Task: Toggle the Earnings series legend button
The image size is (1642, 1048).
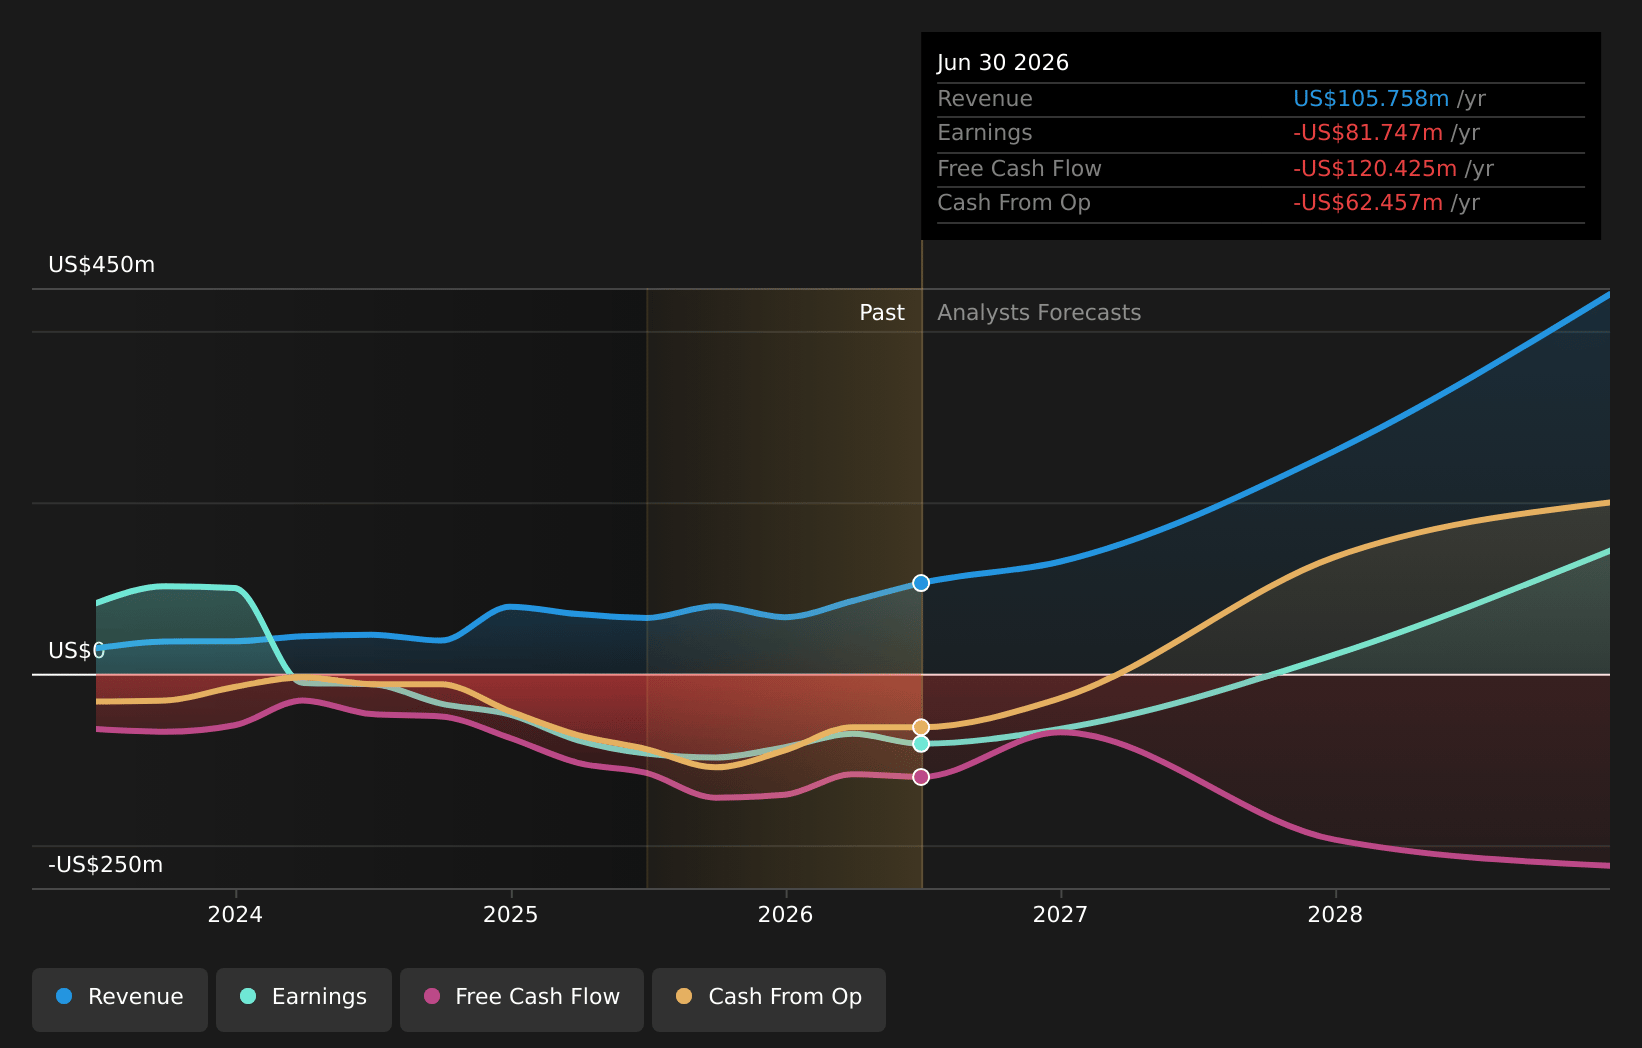Action: pos(304,999)
